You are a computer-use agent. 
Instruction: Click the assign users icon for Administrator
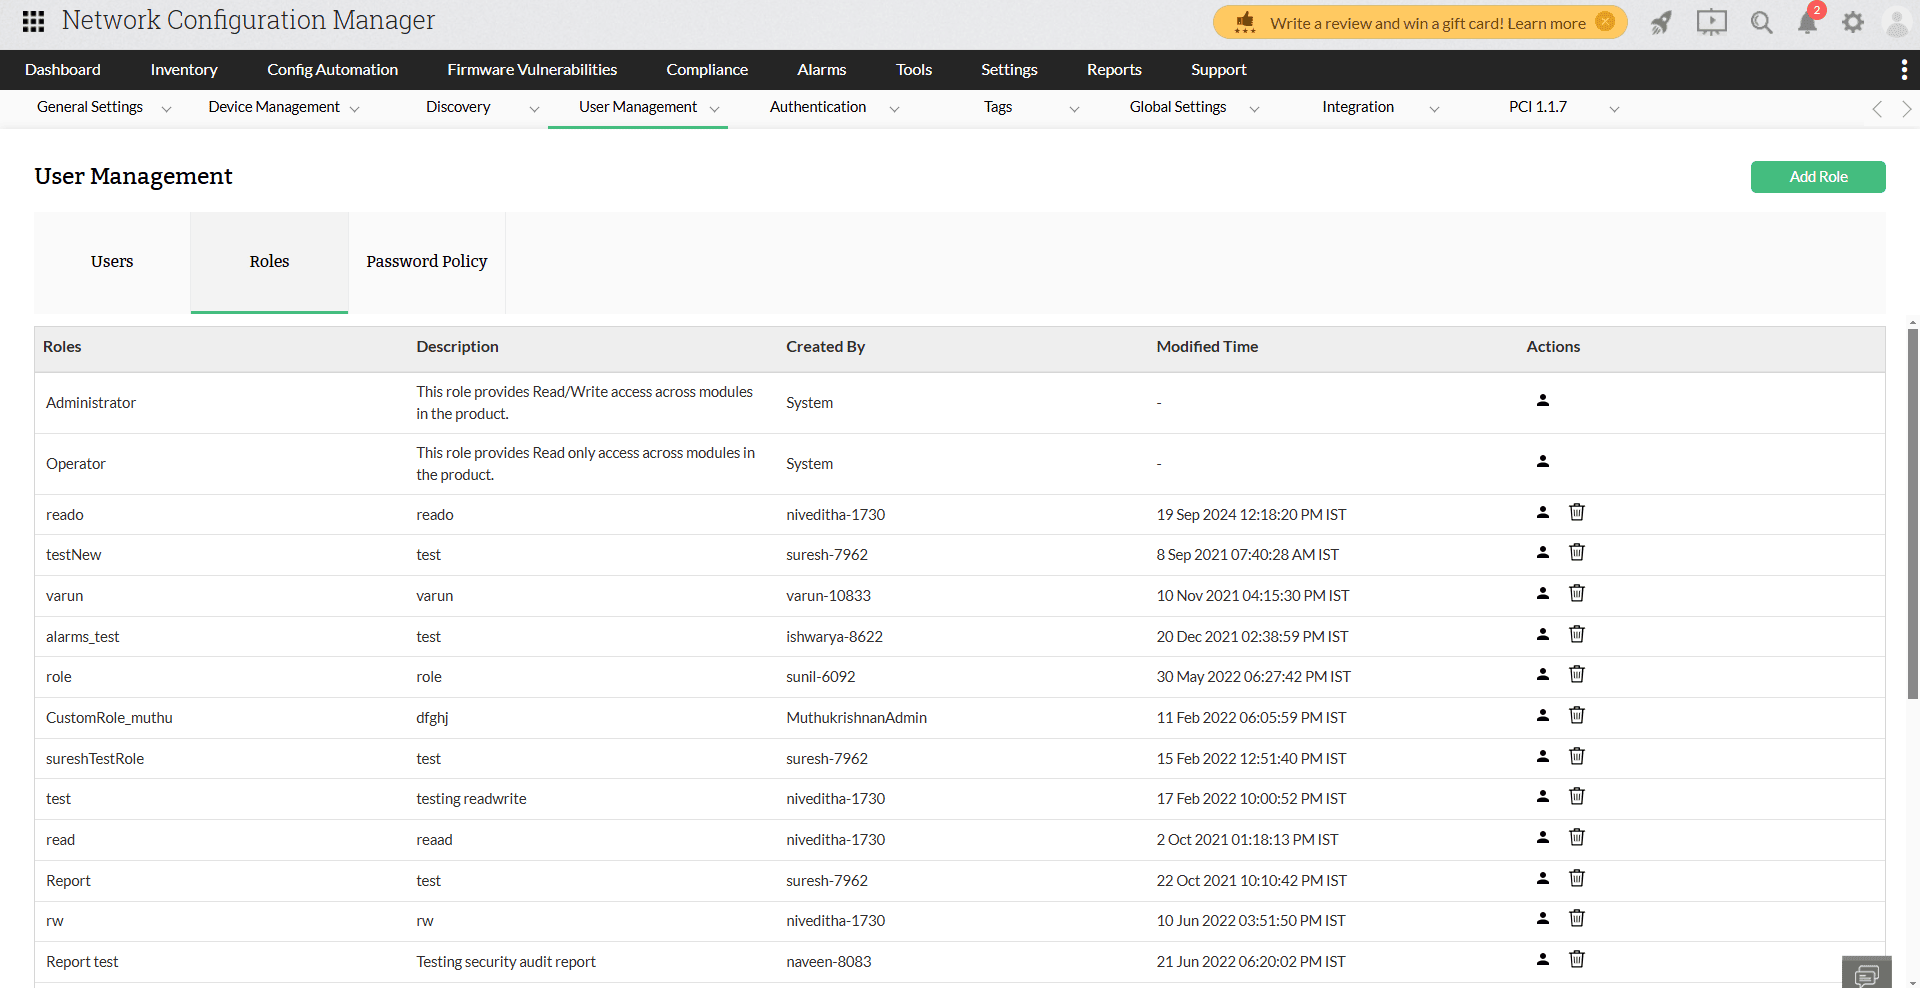[1542, 399]
